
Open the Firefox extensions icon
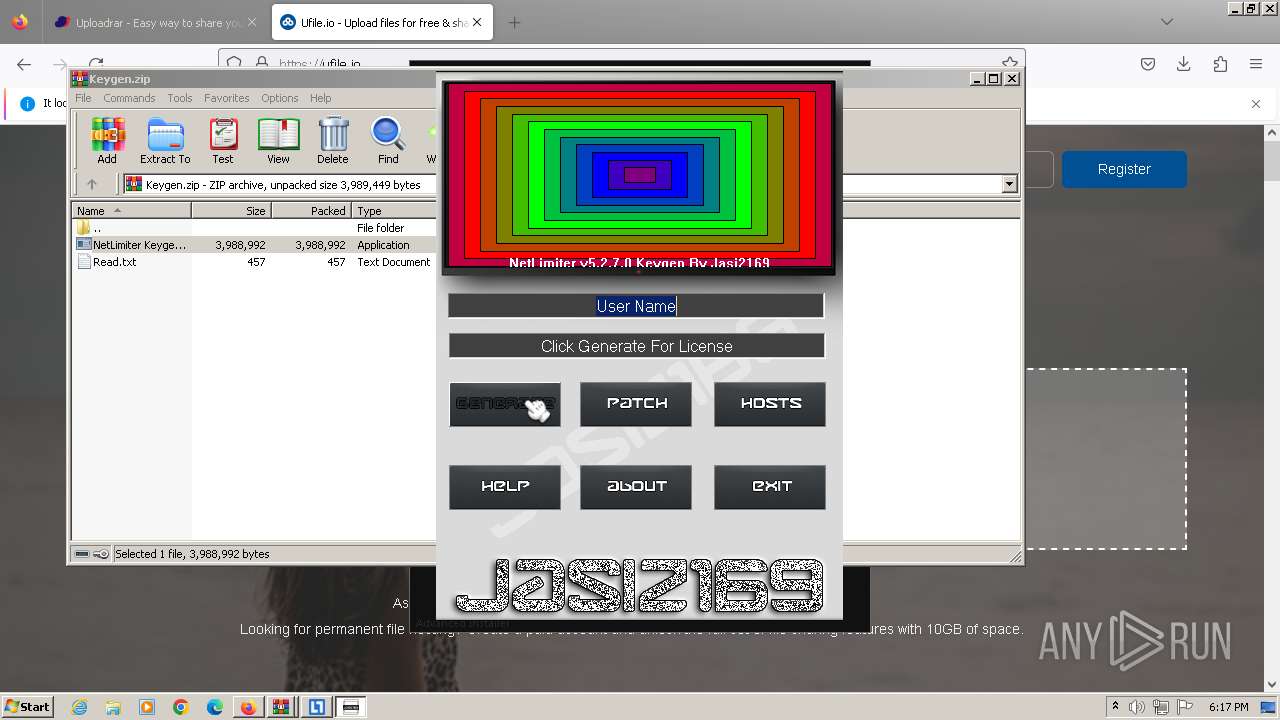pyautogui.click(x=1220, y=64)
